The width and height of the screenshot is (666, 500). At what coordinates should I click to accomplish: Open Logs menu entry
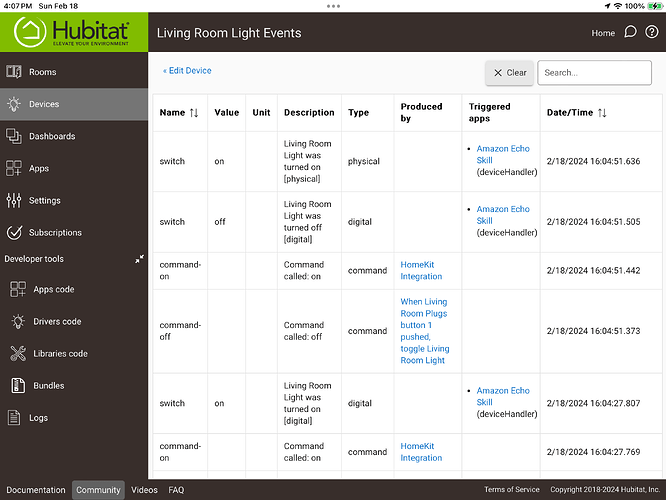click(x=74, y=418)
